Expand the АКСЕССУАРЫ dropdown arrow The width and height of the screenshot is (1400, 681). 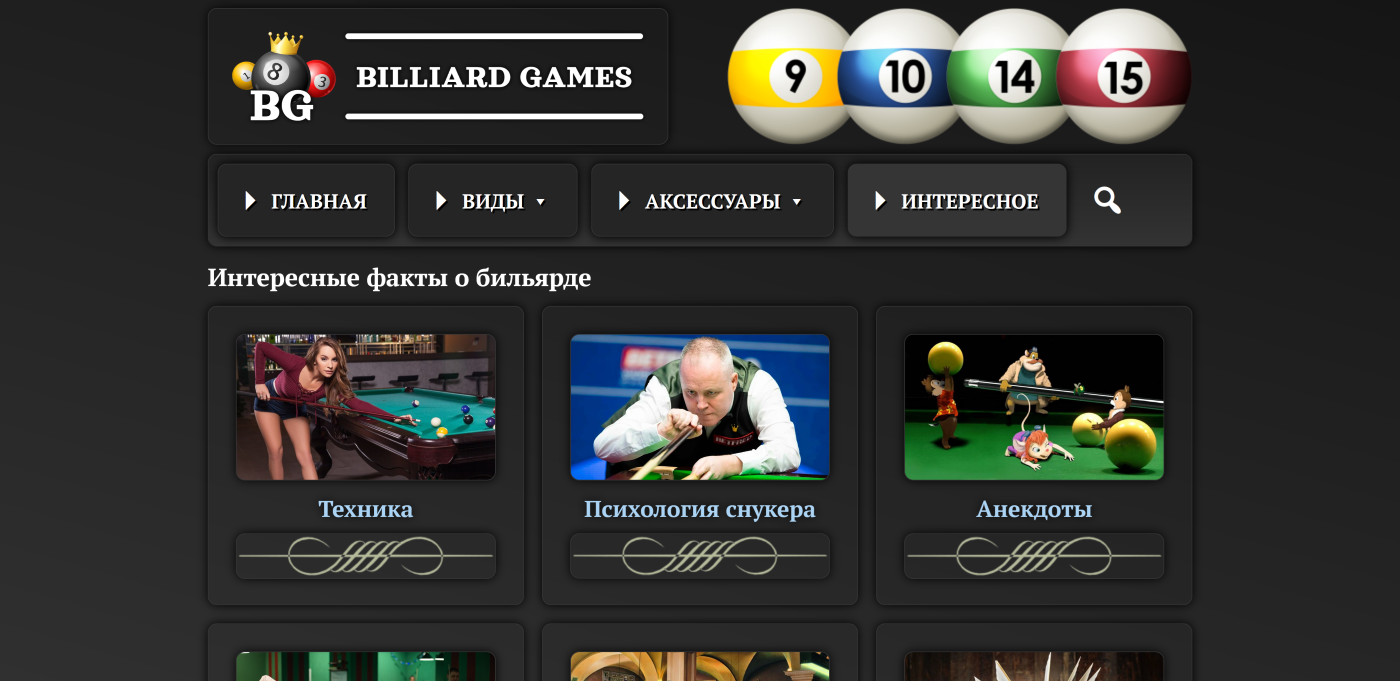pos(797,202)
